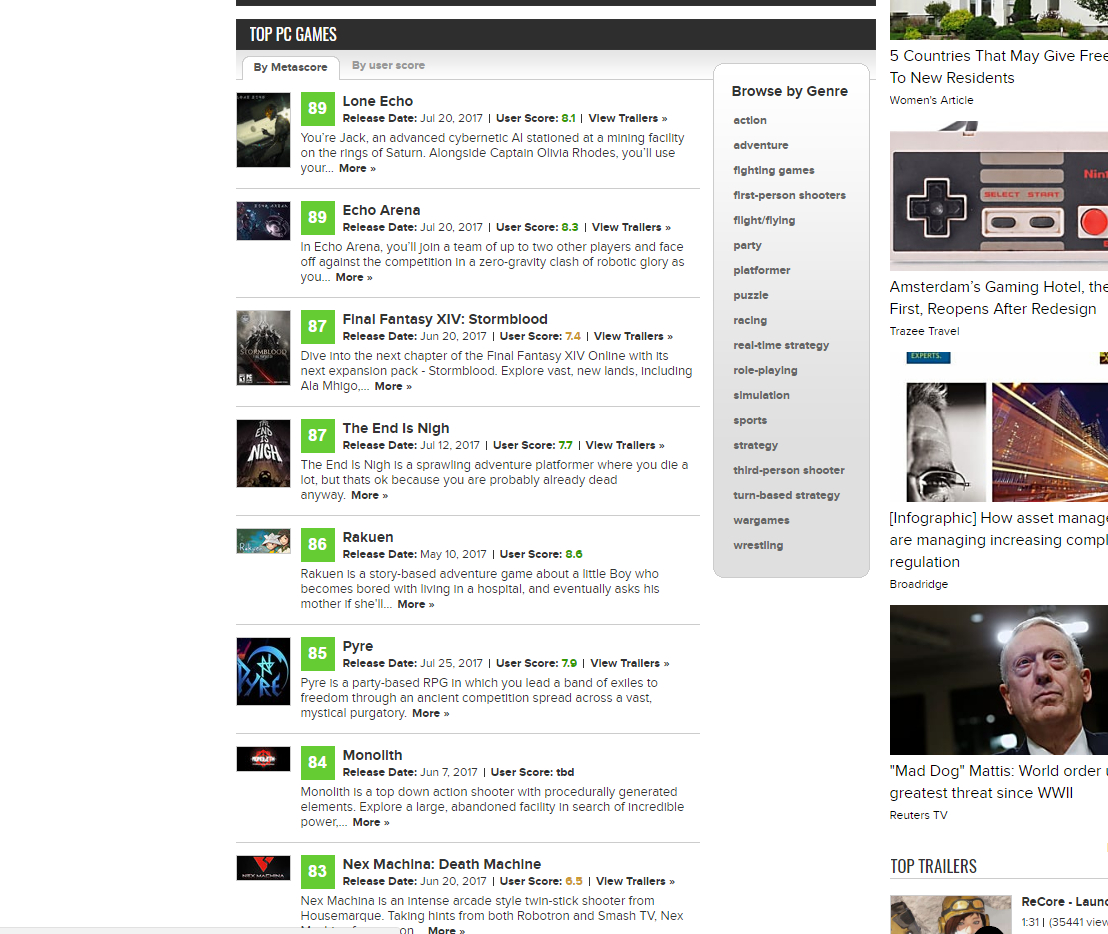Click the 89 metascore badge for Echo Arena
Image resolution: width=1108 pixels, height=934 pixels.
tap(317, 217)
